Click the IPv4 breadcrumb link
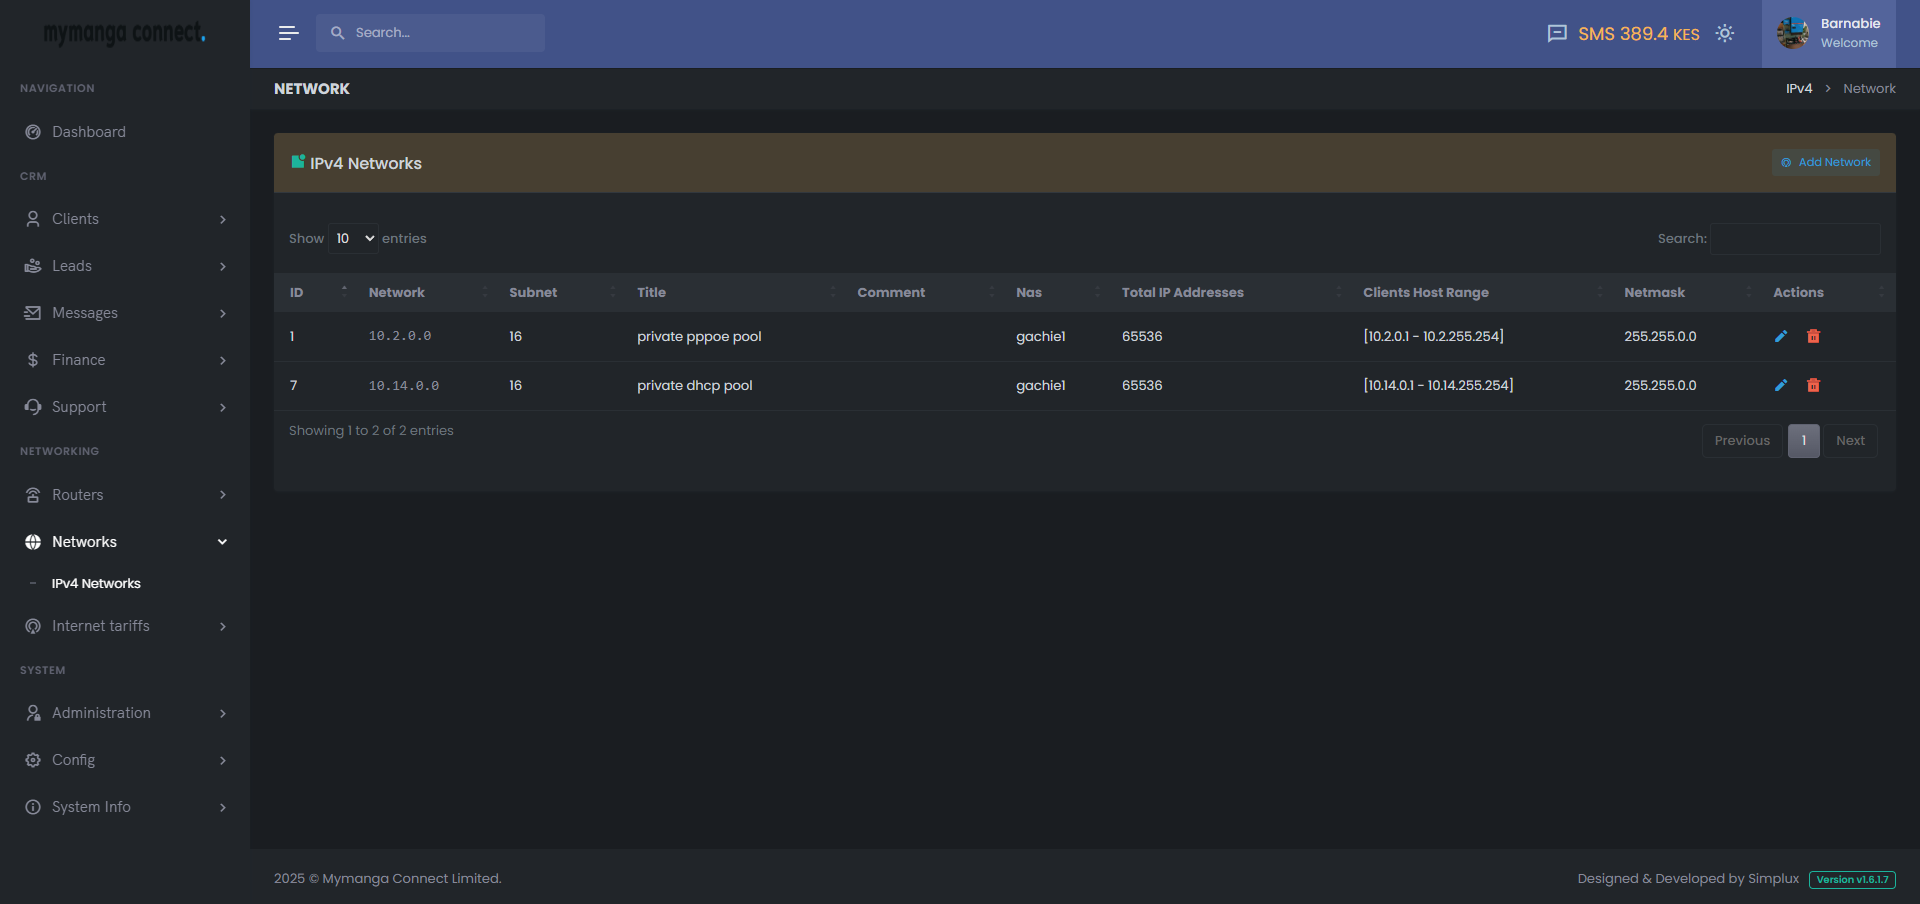Image resolution: width=1920 pixels, height=904 pixels. click(1798, 89)
